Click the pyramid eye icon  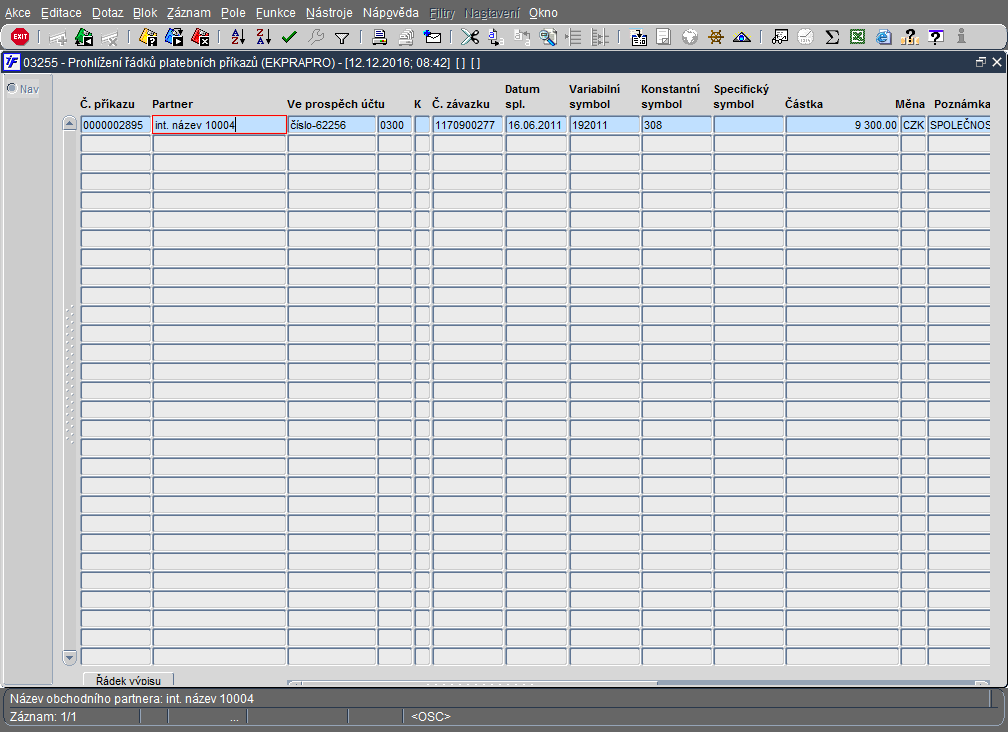[742, 37]
